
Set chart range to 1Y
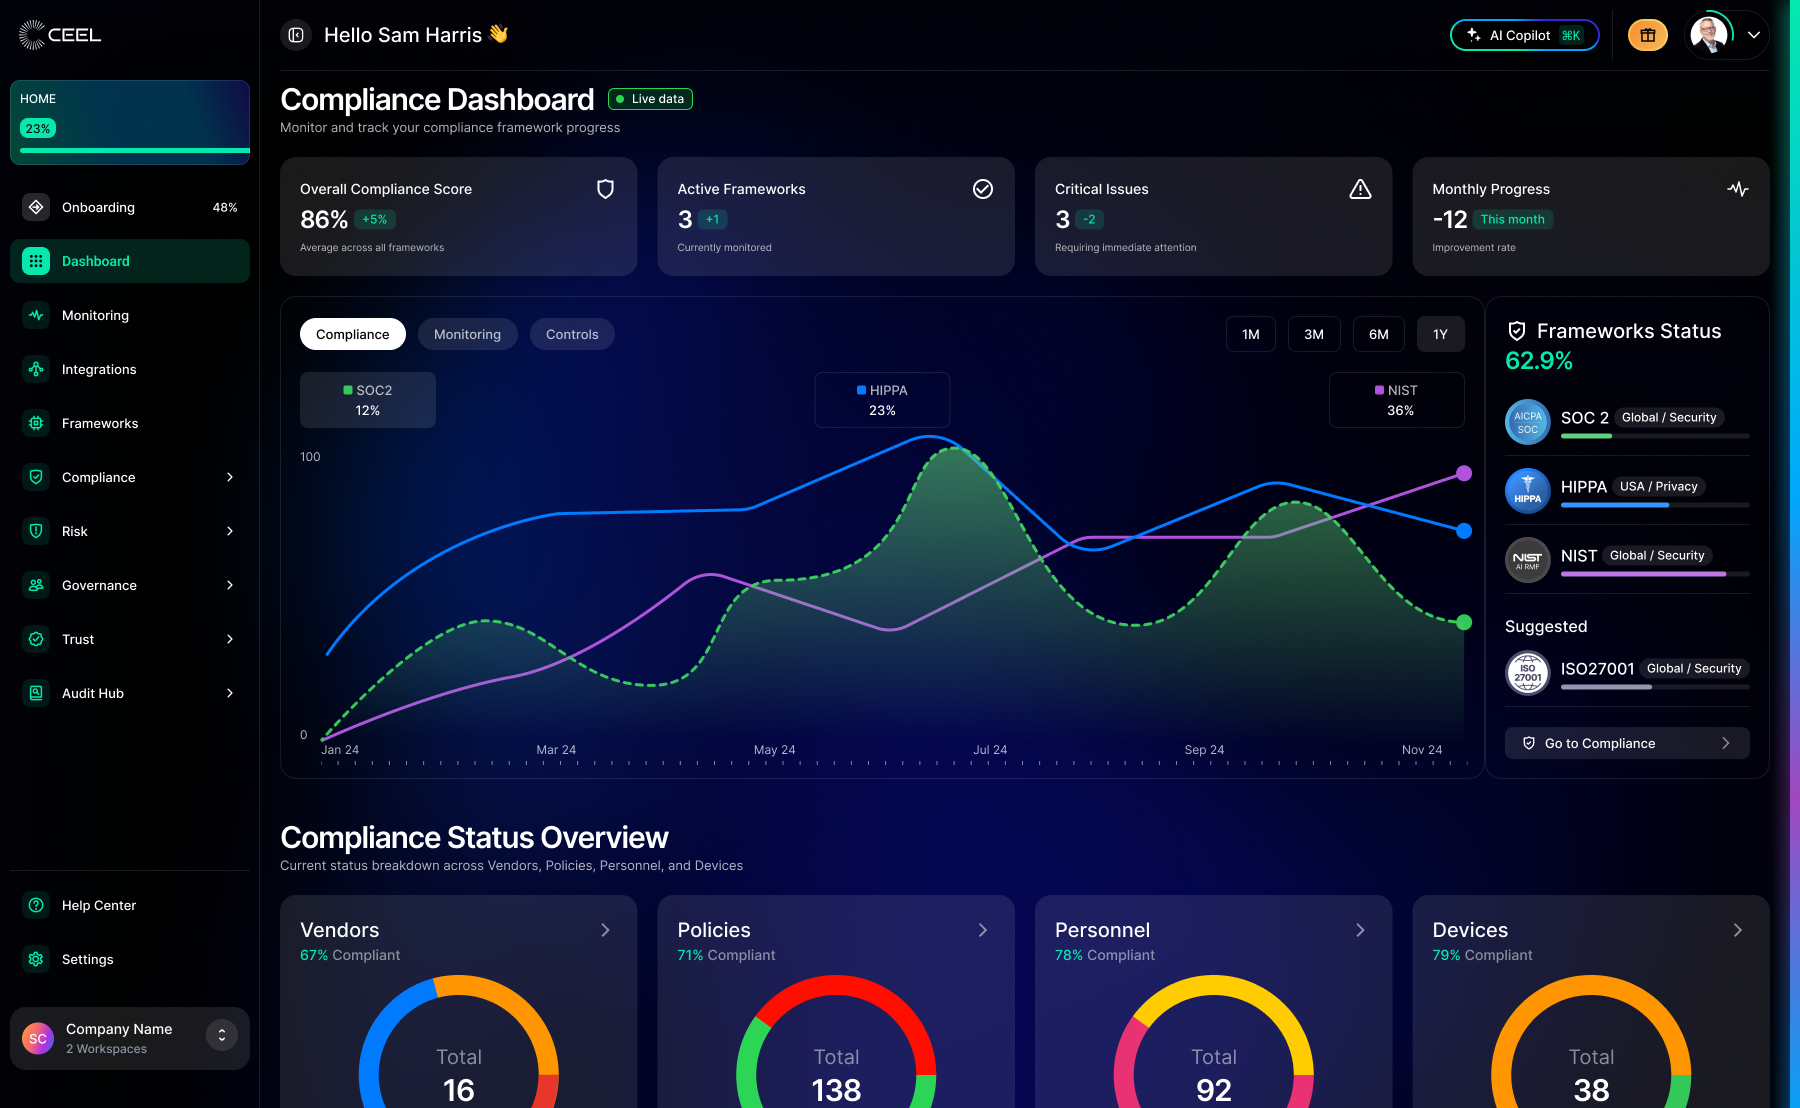[x=1440, y=334]
